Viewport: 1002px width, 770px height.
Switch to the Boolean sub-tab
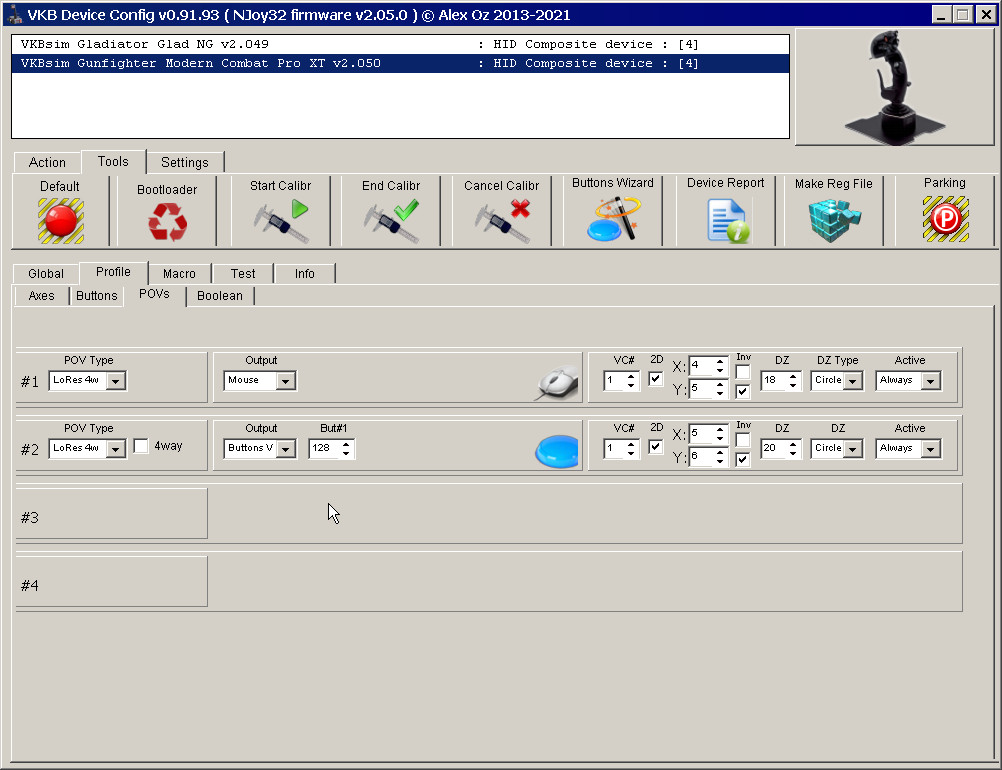click(220, 296)
